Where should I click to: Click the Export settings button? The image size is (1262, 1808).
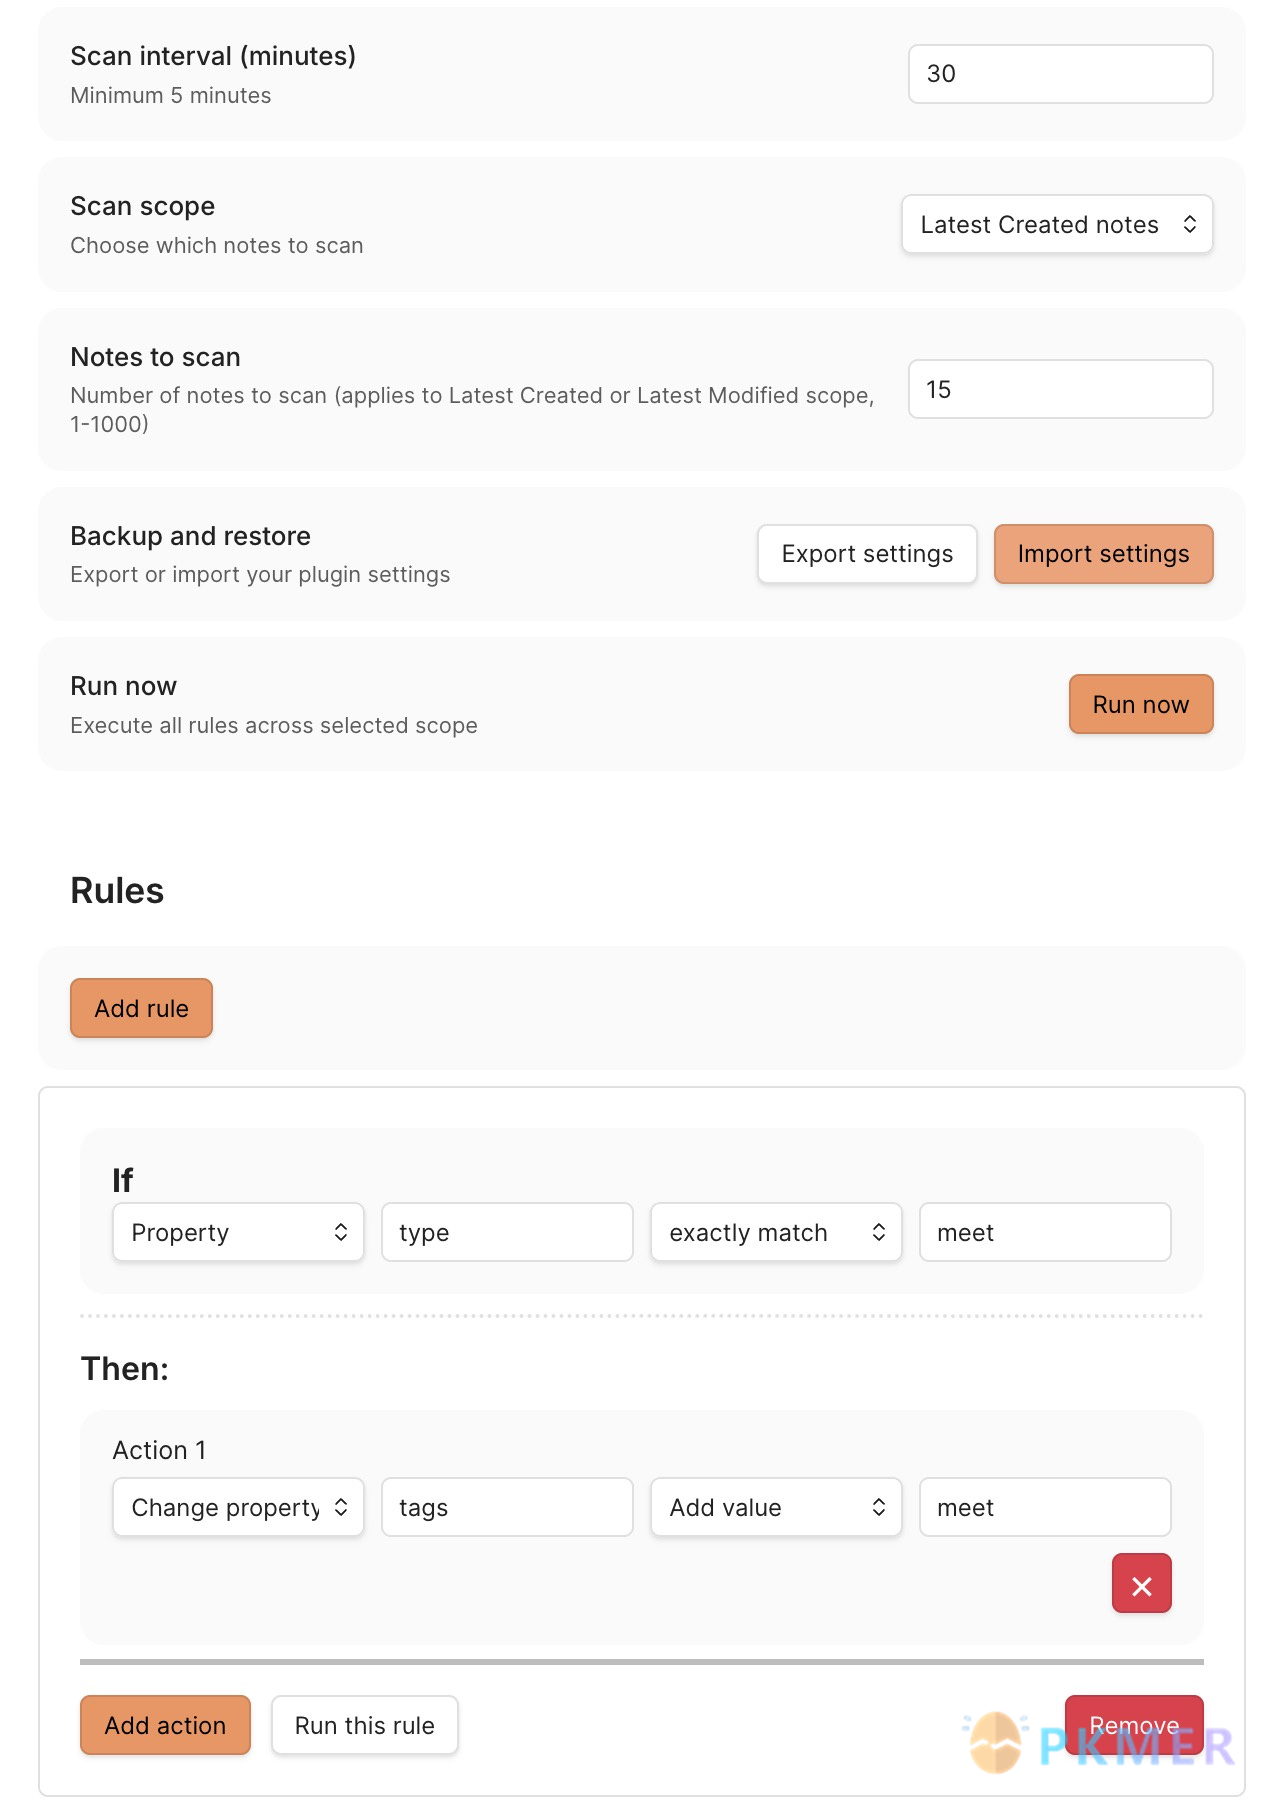pos(866,554)
